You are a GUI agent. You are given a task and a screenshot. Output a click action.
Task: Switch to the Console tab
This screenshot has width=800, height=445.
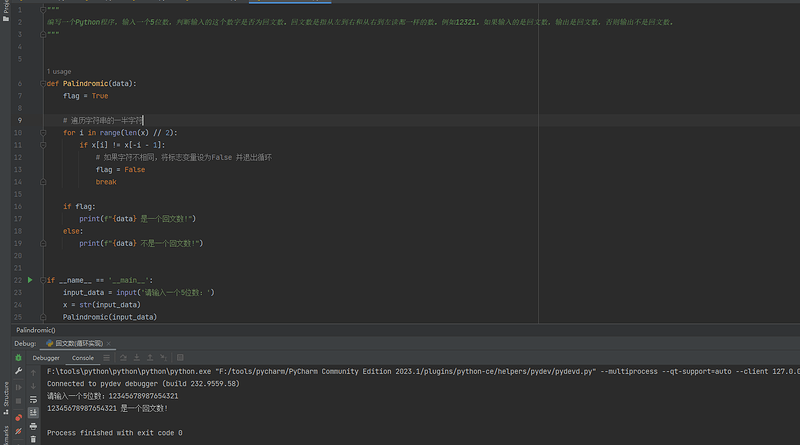pyautogui.click(x=83, y=358)
